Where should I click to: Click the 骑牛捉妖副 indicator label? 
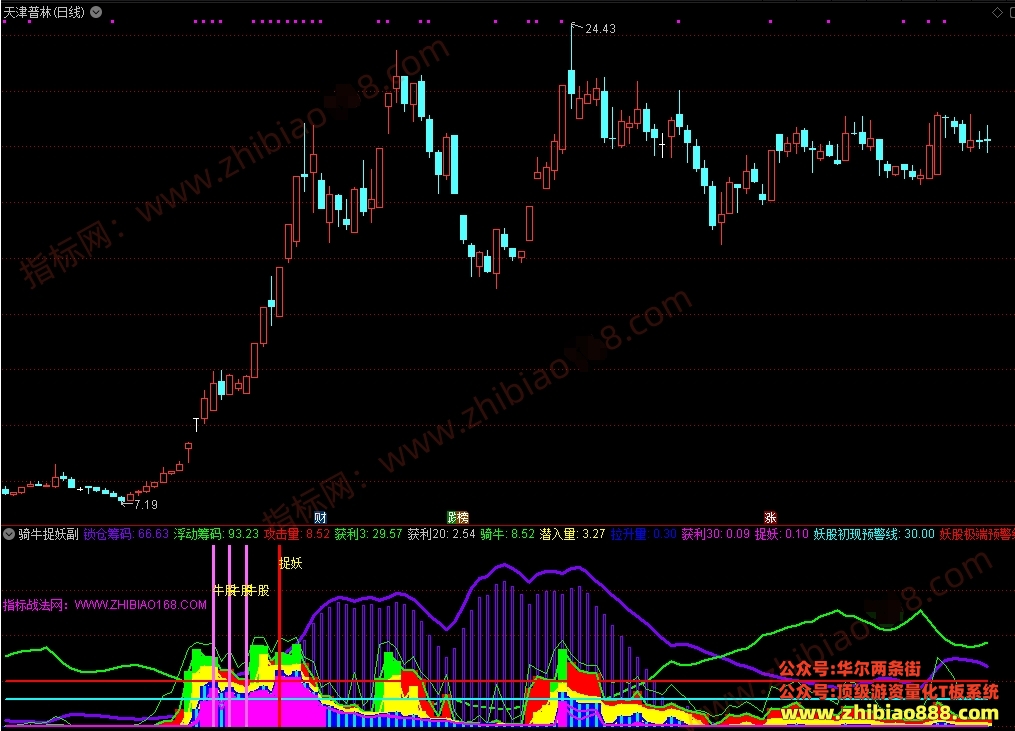pos(49,534)
